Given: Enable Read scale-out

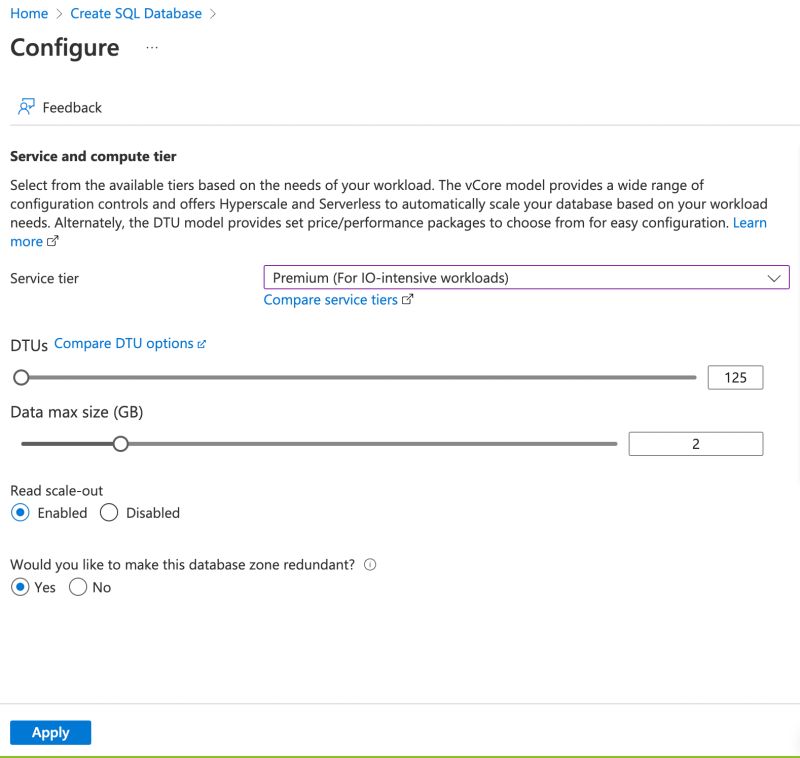Looking at the screenshot, I should (x=20, y=512).
